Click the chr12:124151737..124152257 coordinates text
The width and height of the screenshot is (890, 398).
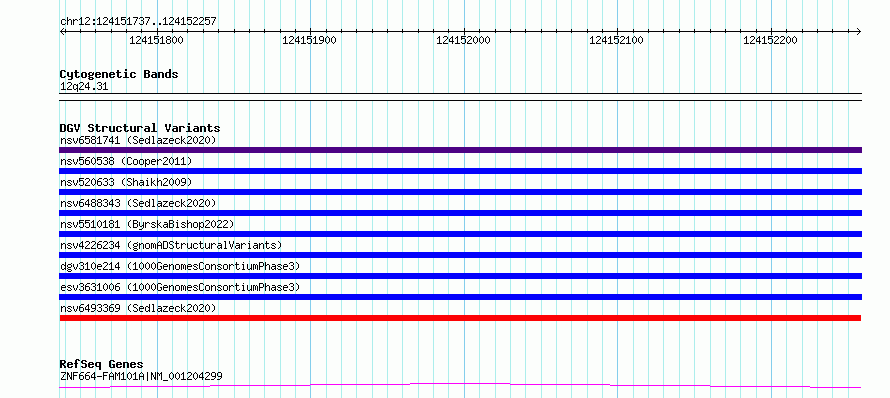[x=138, y=22]
